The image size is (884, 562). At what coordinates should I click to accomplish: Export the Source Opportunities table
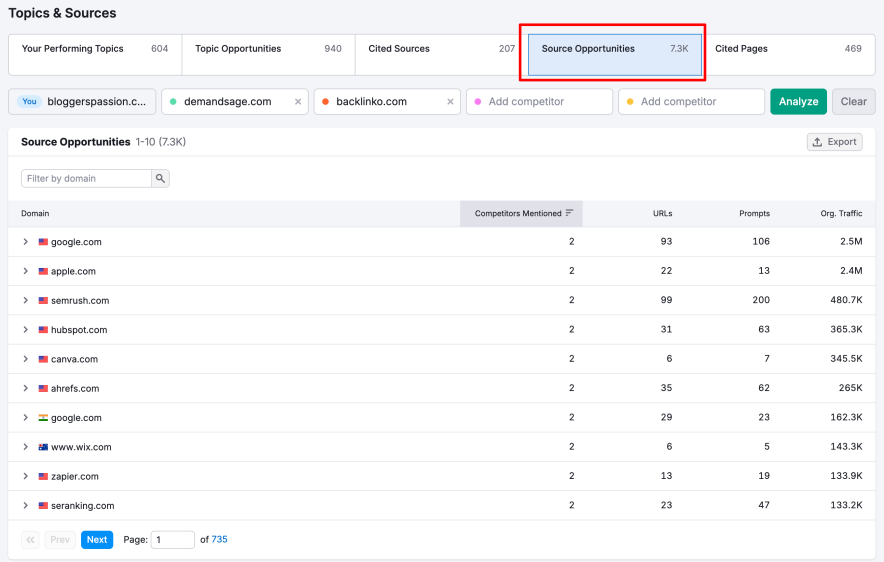(x=834, y=142)
